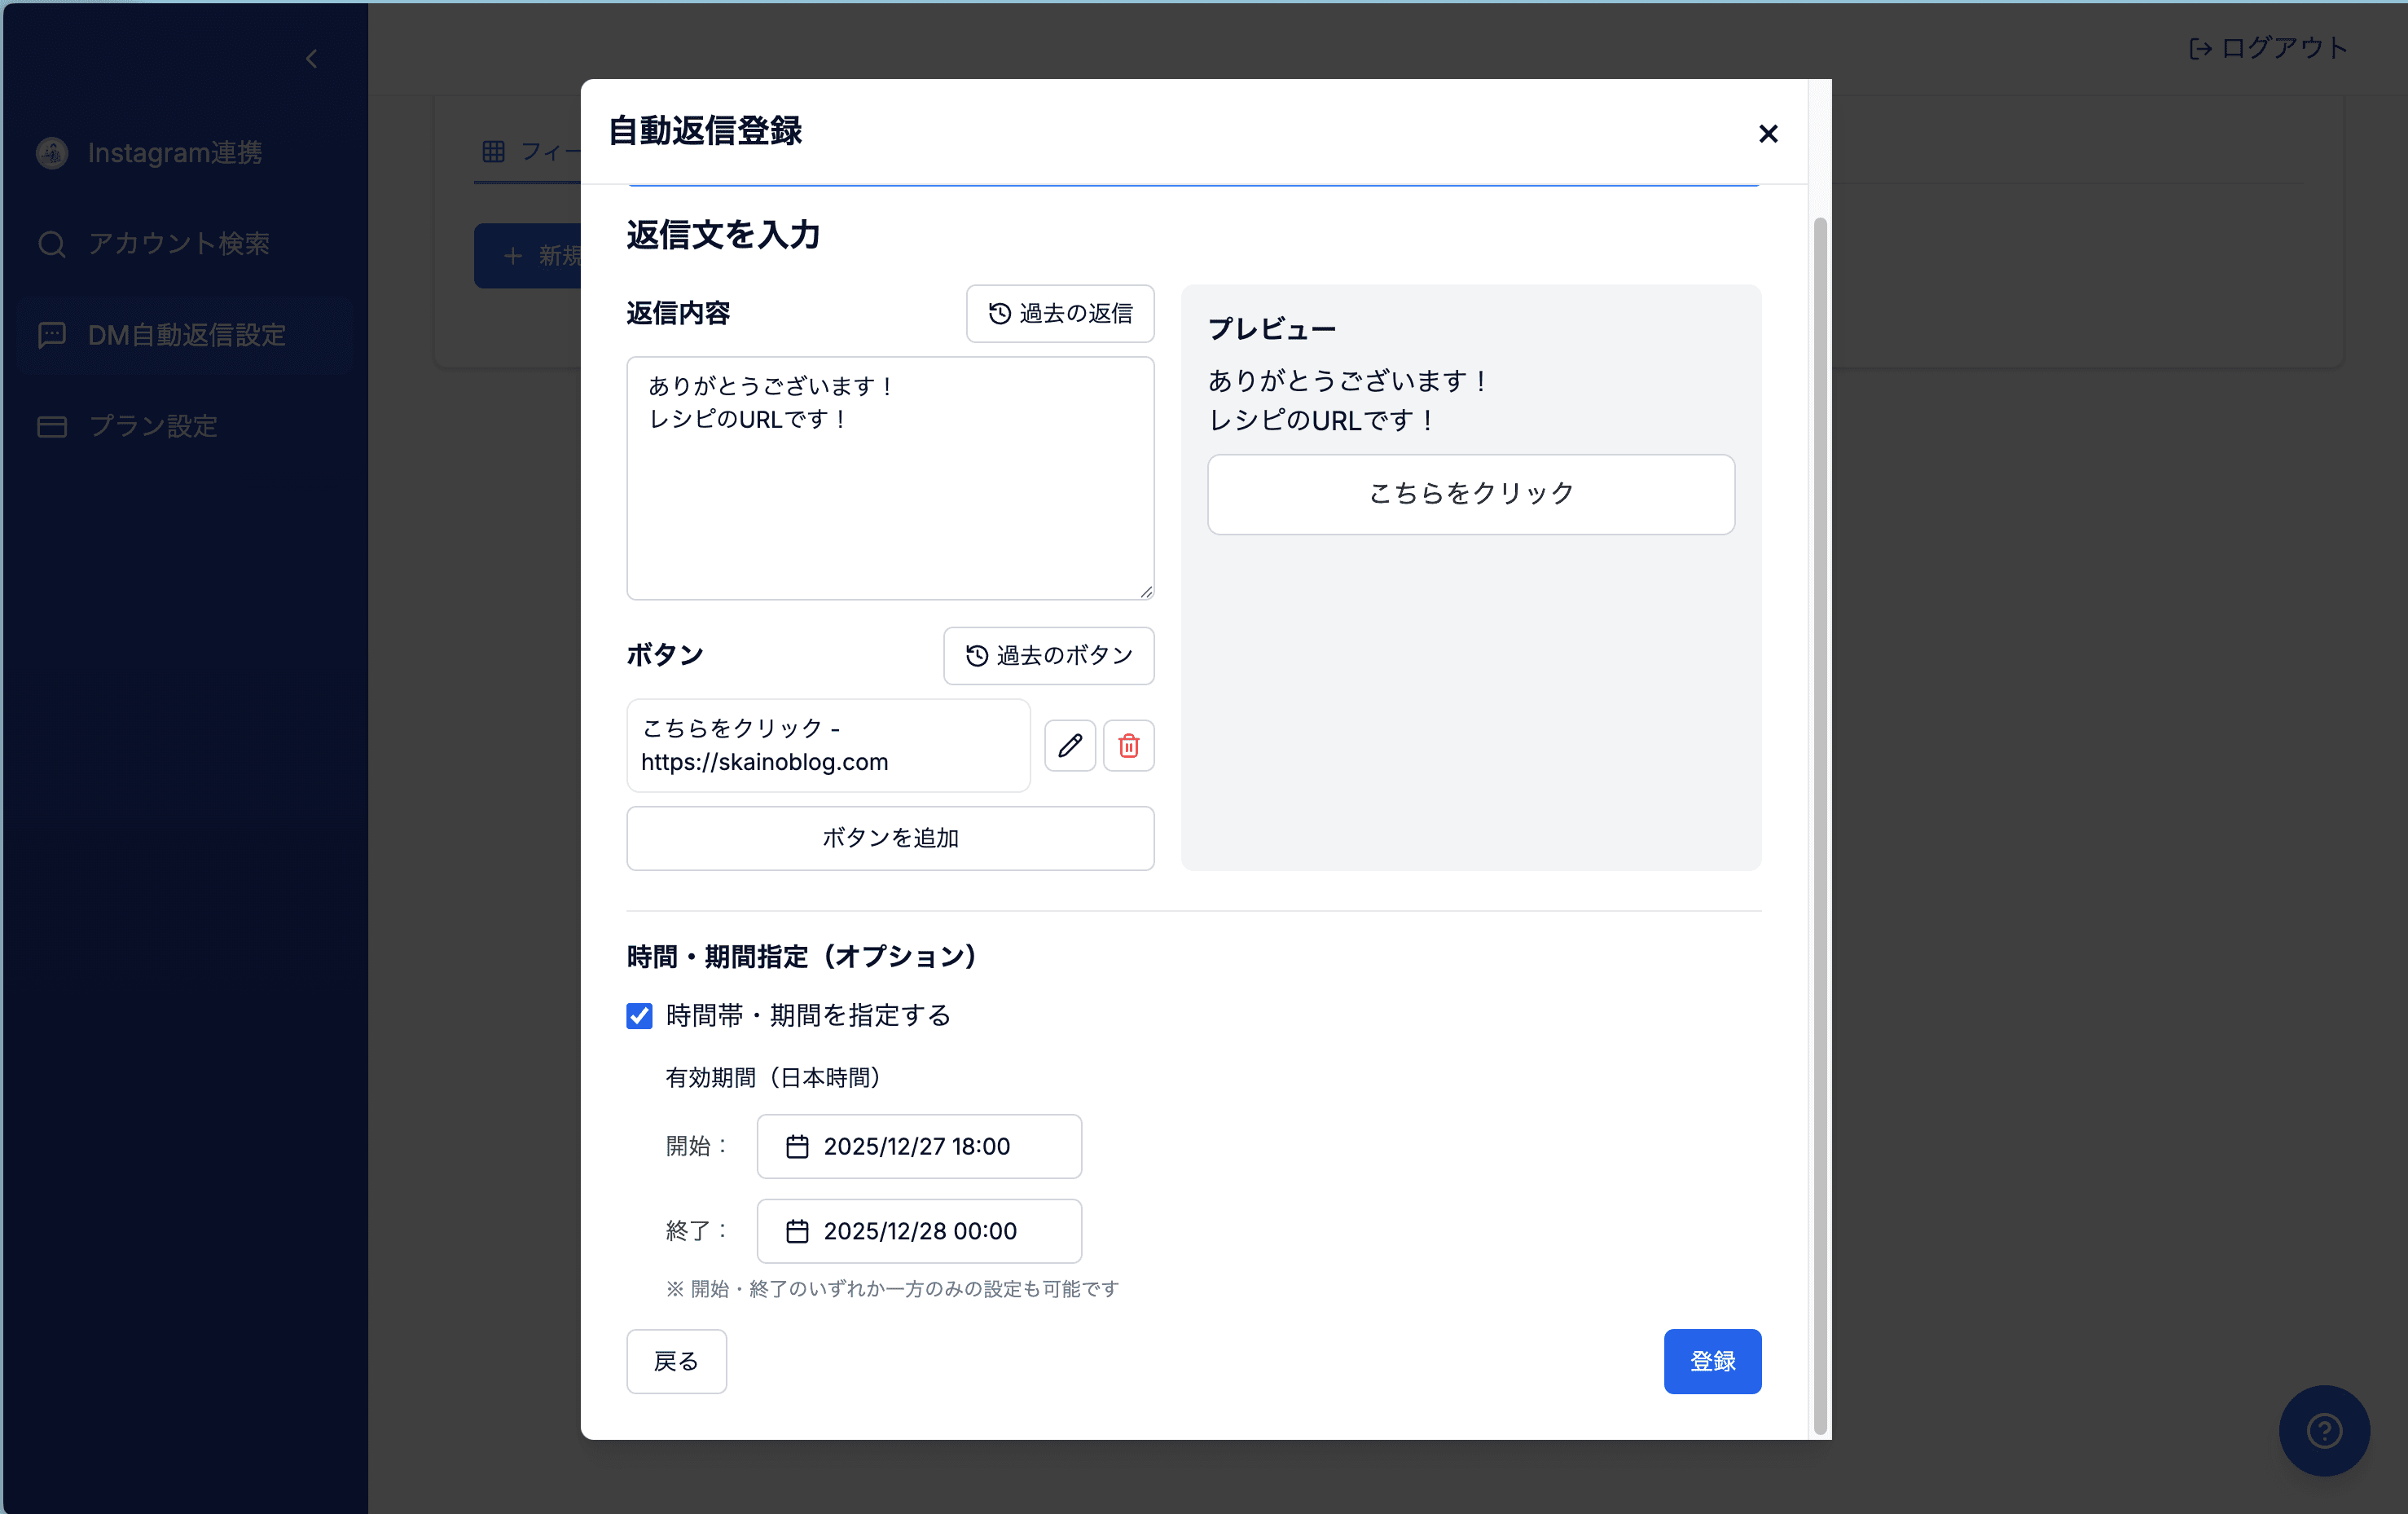2408x1514 pixels.
Task: Click the floating help question mark button
Action: 2323,1430
